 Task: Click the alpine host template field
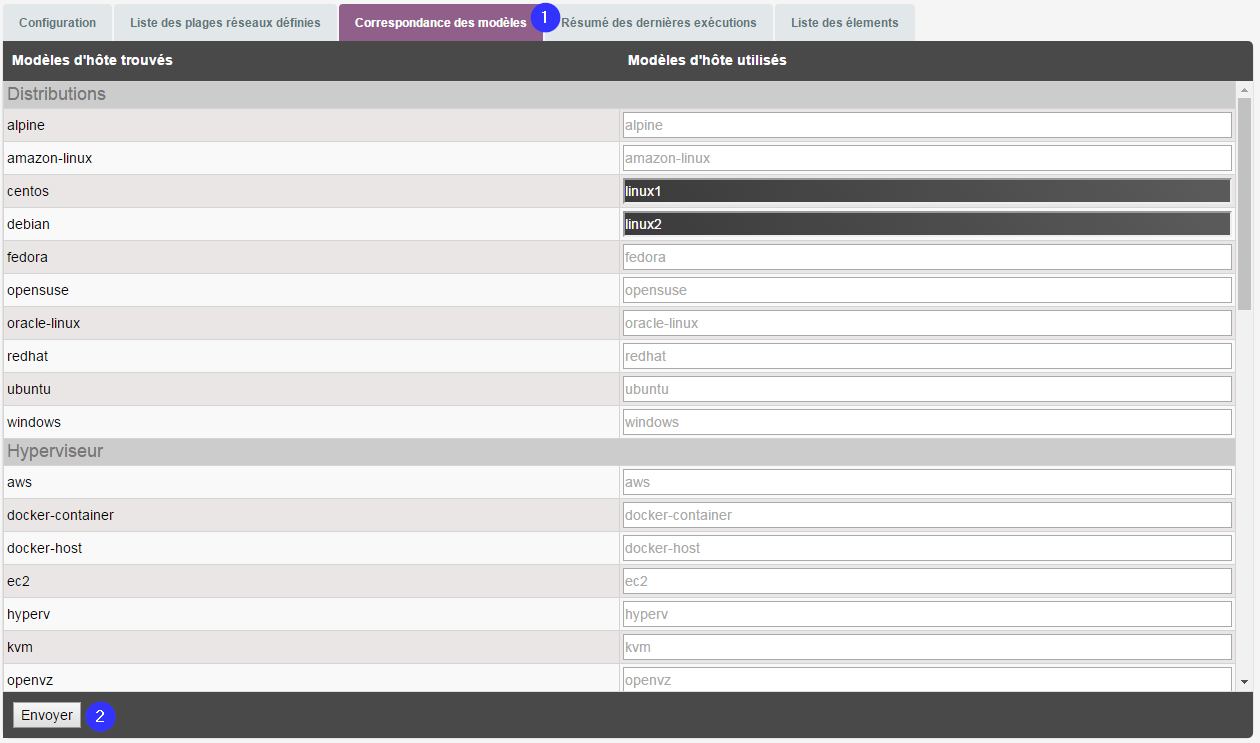tap(926, 125)
